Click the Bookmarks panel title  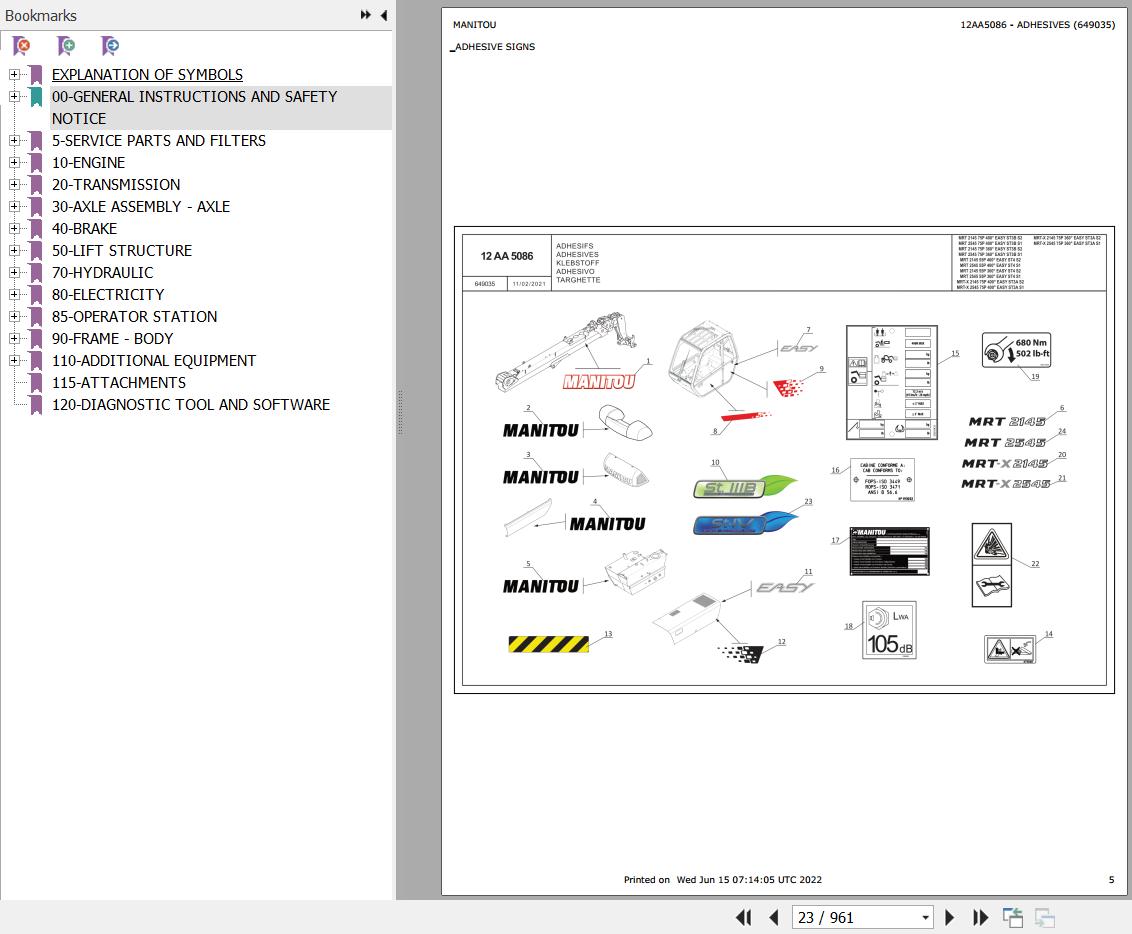(40, 15)
